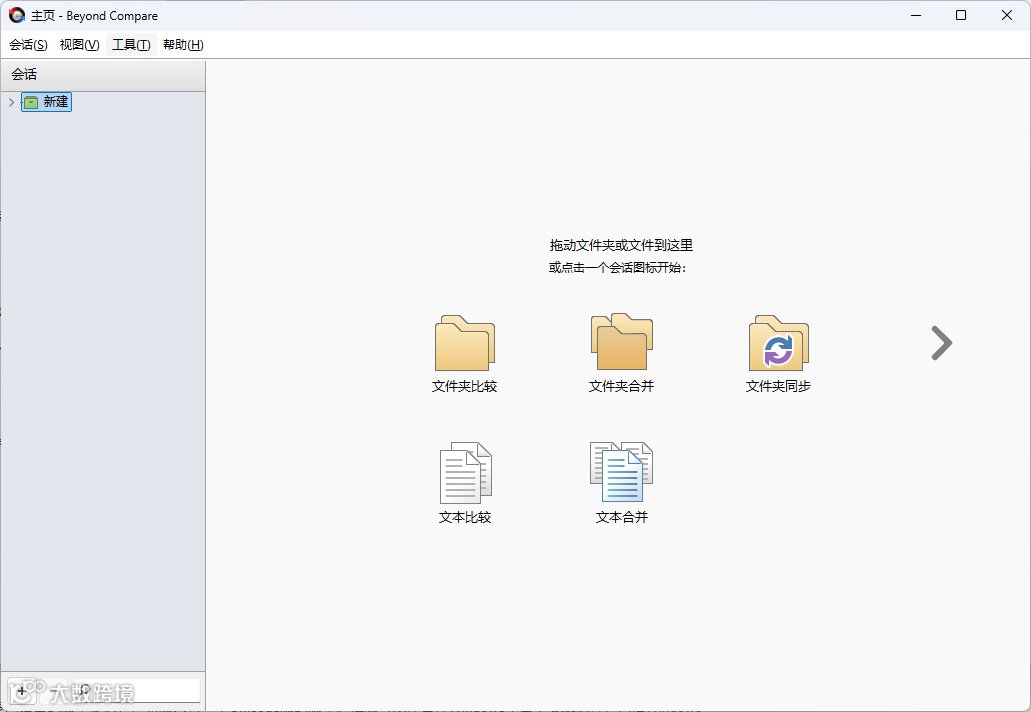
Task: Open the 文件夹比较 folder compare session
Action: click(x=464, y=354)
